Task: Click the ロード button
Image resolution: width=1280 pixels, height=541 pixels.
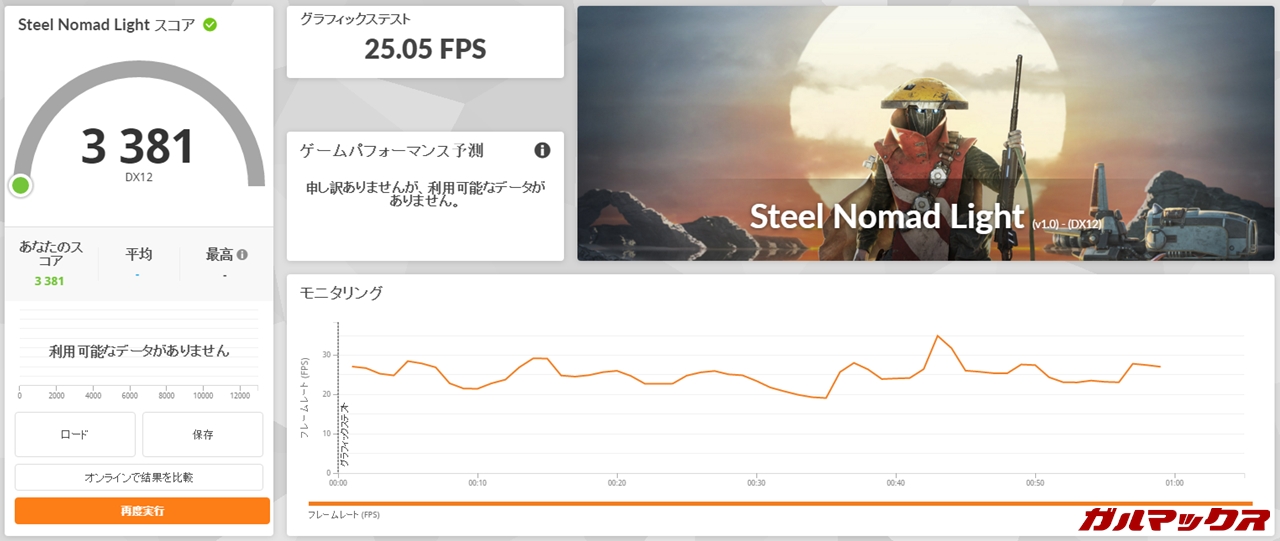Action: tap(75, 435)
